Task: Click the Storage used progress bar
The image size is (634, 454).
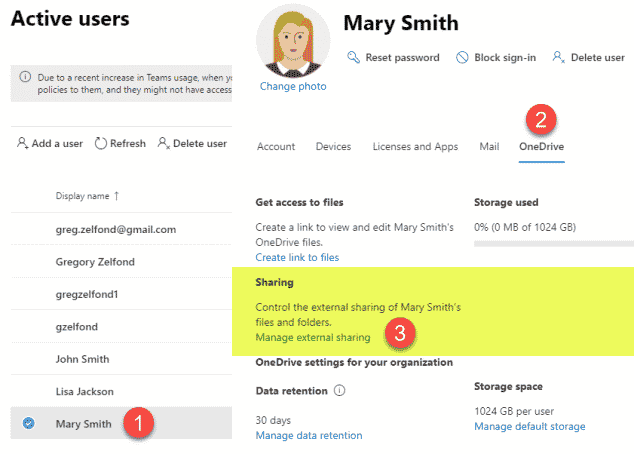Action: point(554,243)
